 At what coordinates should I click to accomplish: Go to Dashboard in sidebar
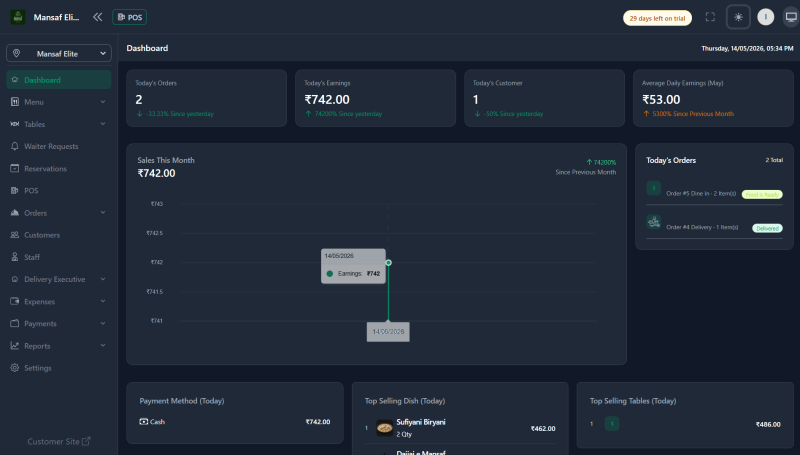coord(59,80)
